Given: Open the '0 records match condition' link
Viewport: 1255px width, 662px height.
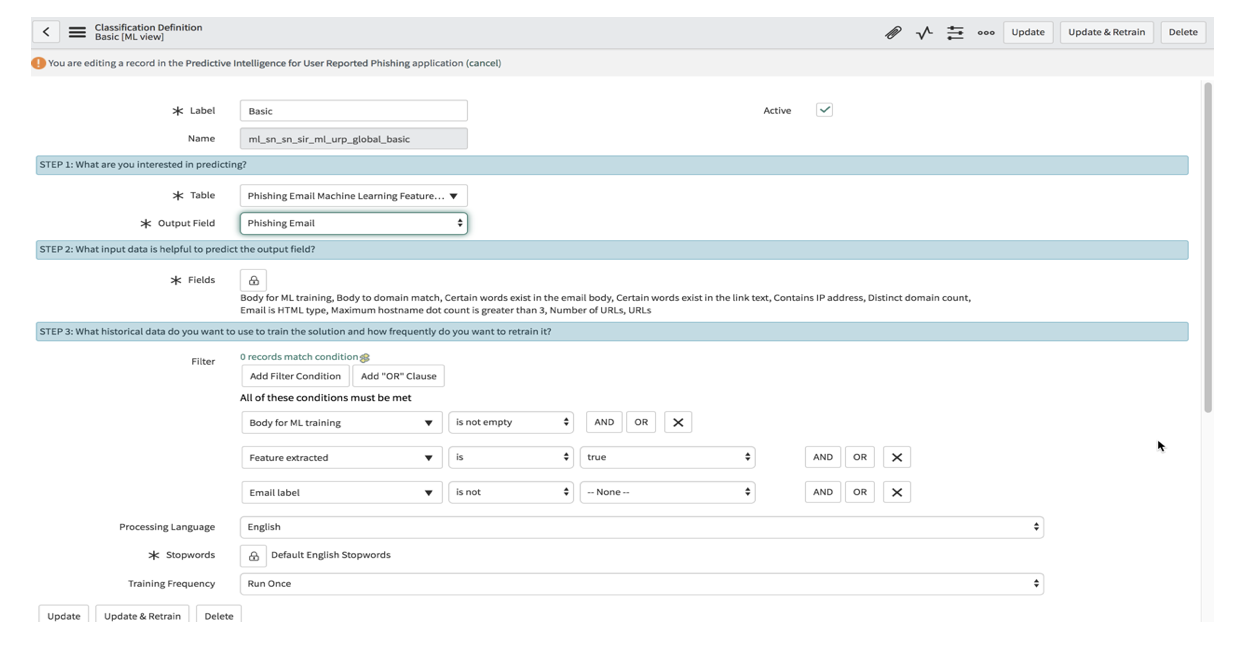Looking at the screenshot, I should (x=299, y=357).
